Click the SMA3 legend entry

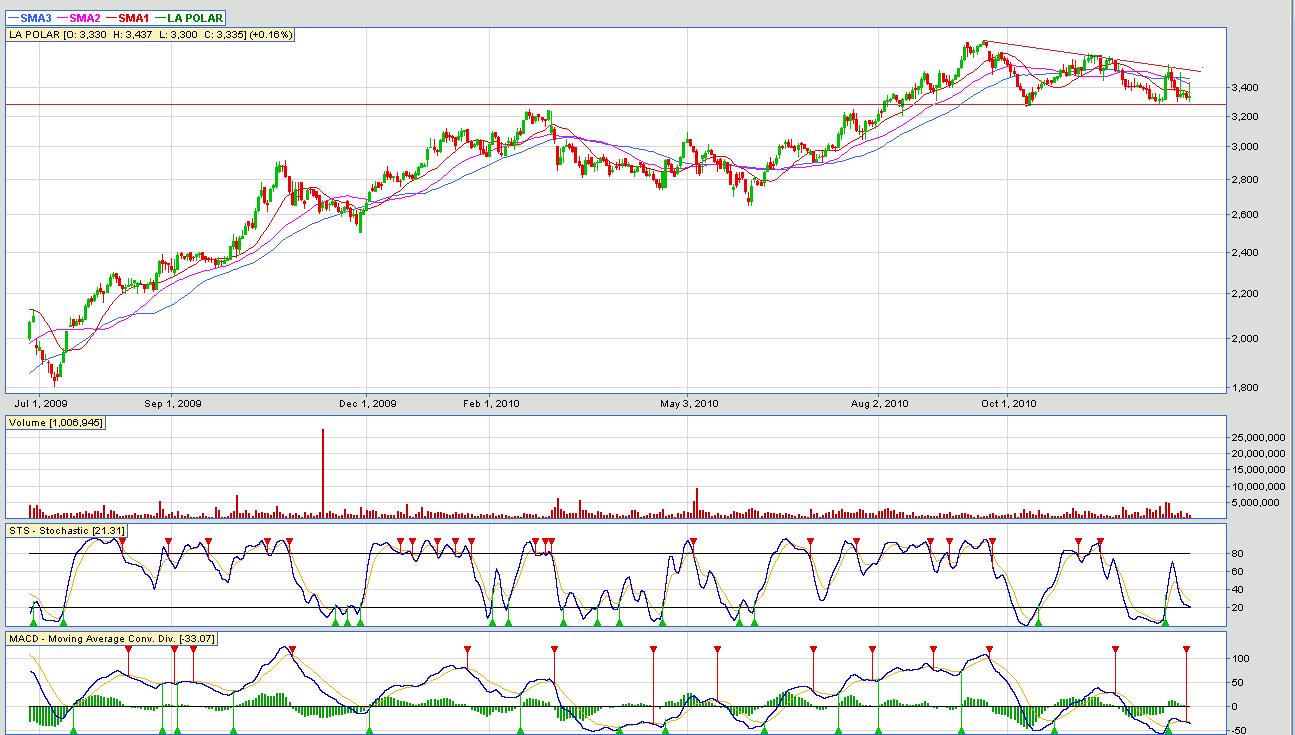(x=34, y=18)
